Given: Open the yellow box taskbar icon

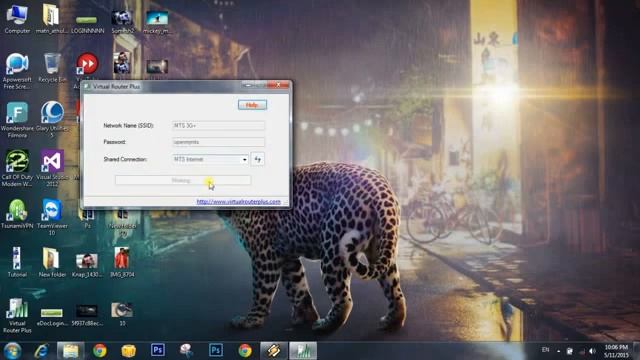Looking at the screenshot, I should click(x=129, y=351).
